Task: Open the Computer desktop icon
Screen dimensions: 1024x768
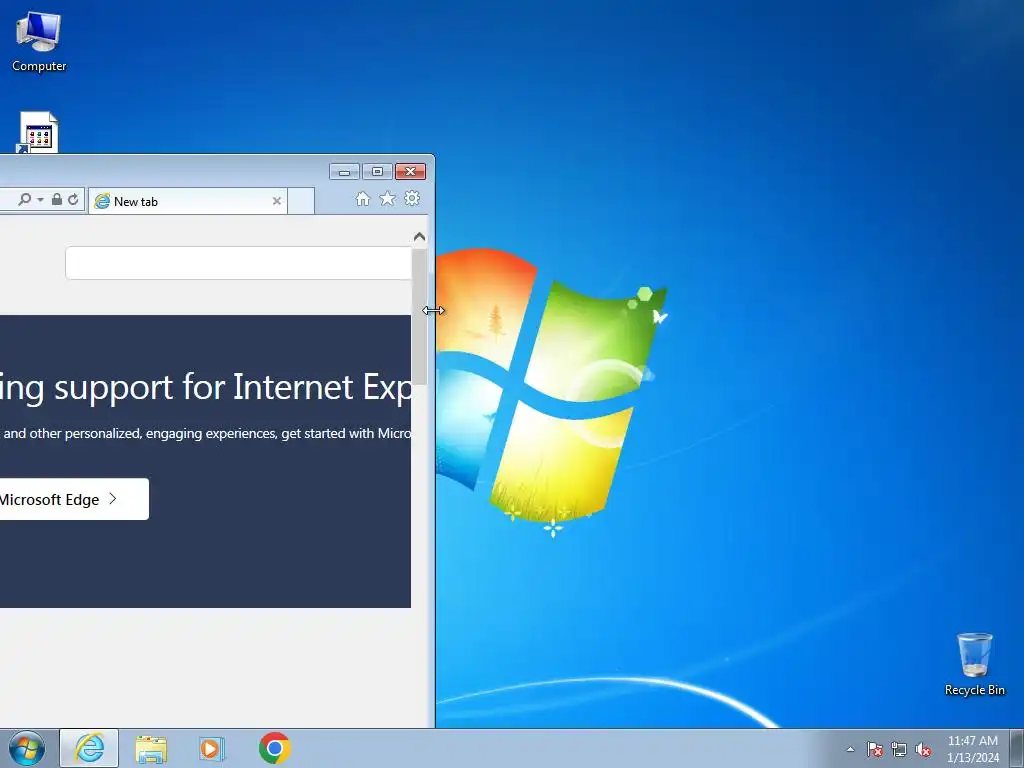Action: (39, 40)
